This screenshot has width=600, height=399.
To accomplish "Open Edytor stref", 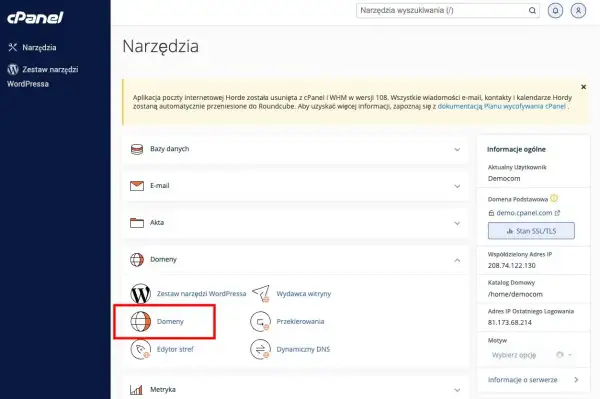I will (175, 349).
